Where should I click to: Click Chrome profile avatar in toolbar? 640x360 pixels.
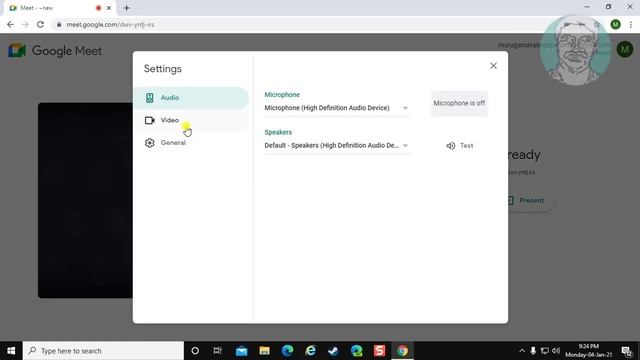[x=616, y=24]
